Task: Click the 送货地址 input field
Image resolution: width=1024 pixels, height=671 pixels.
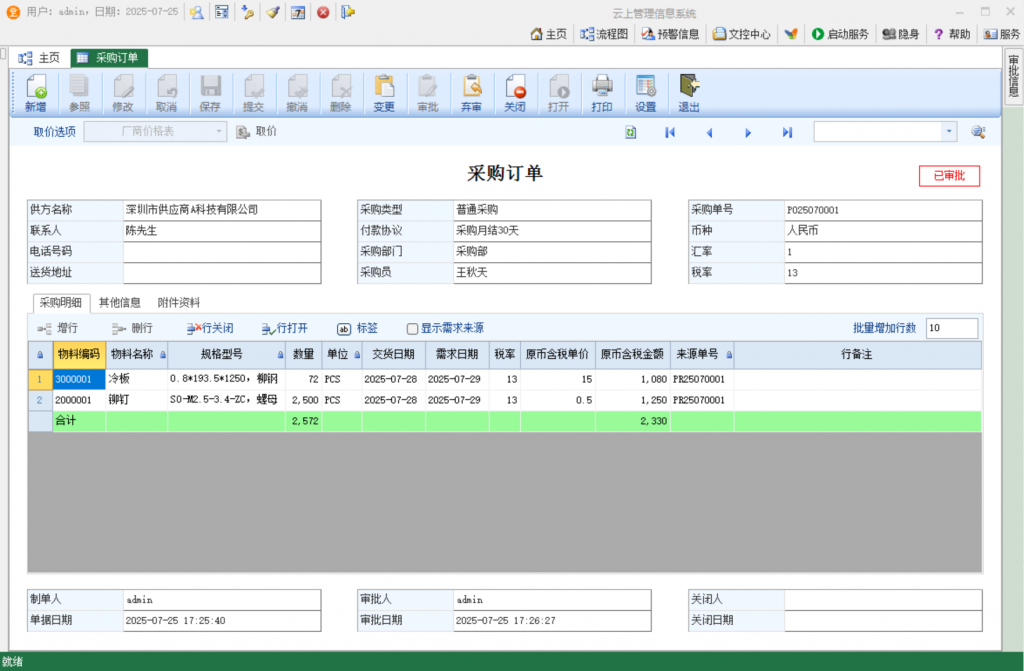Action: (x=222, y=272)
